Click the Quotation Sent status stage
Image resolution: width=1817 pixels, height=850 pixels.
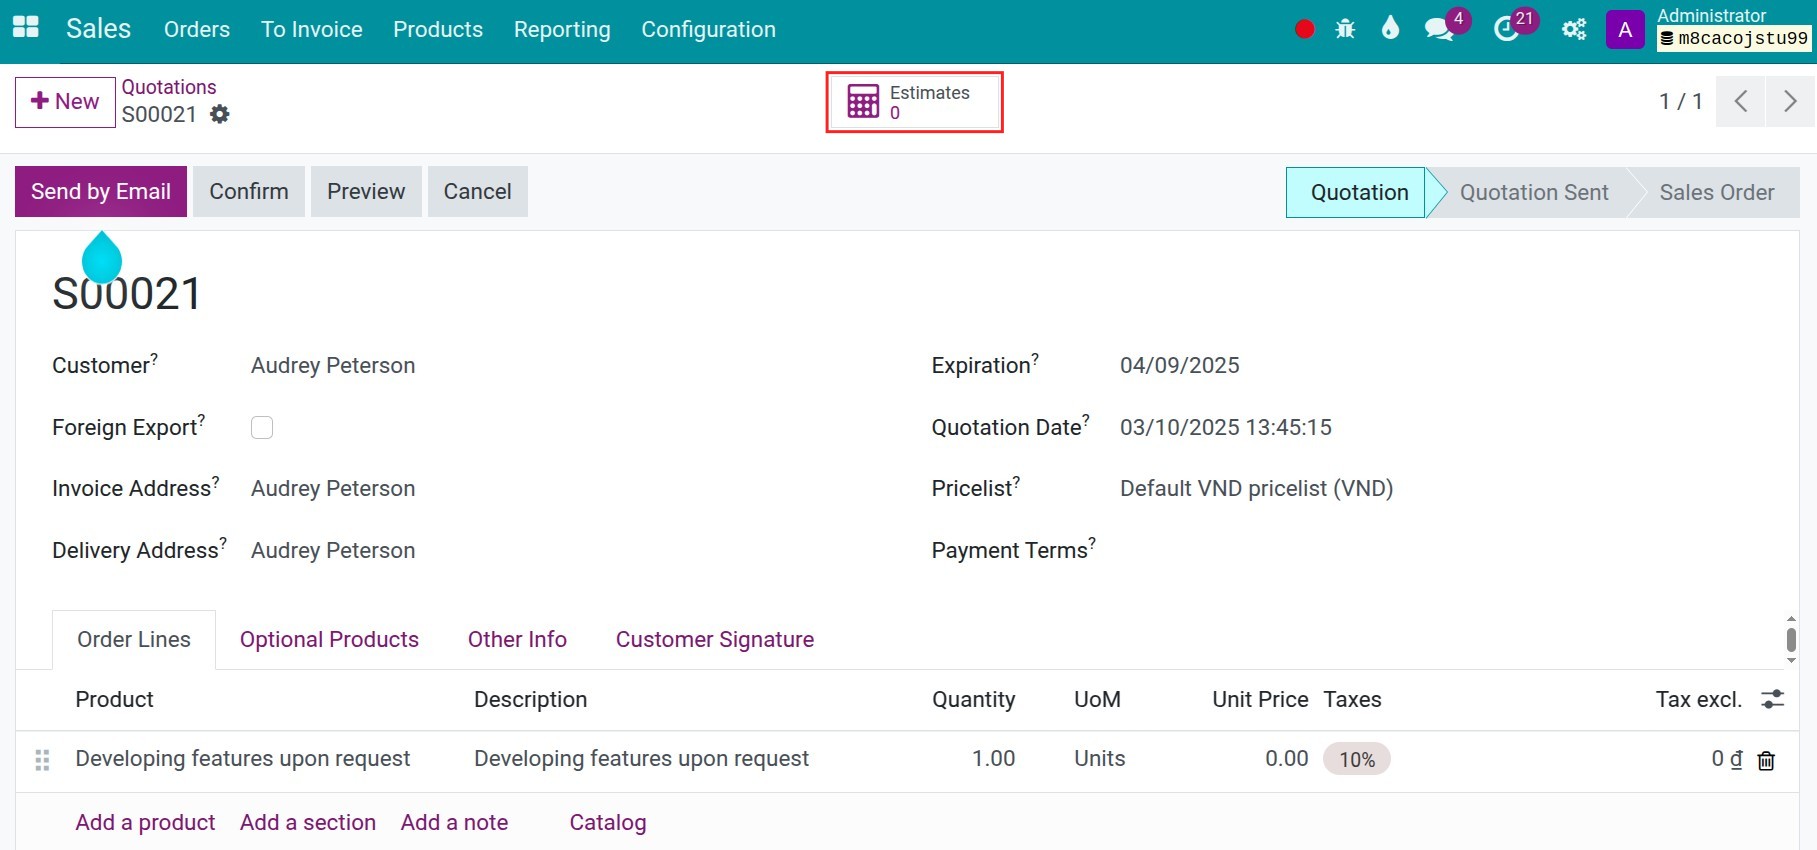click(x=1534, y=192)
